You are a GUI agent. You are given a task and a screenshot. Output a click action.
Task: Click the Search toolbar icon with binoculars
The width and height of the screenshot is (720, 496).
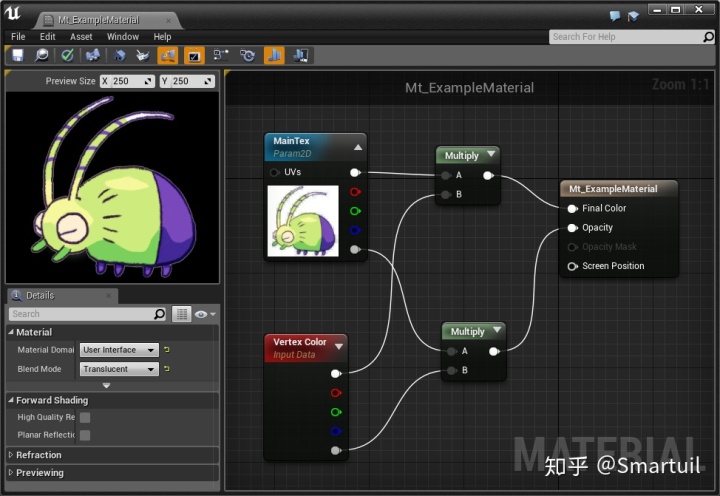click(93, 56)
